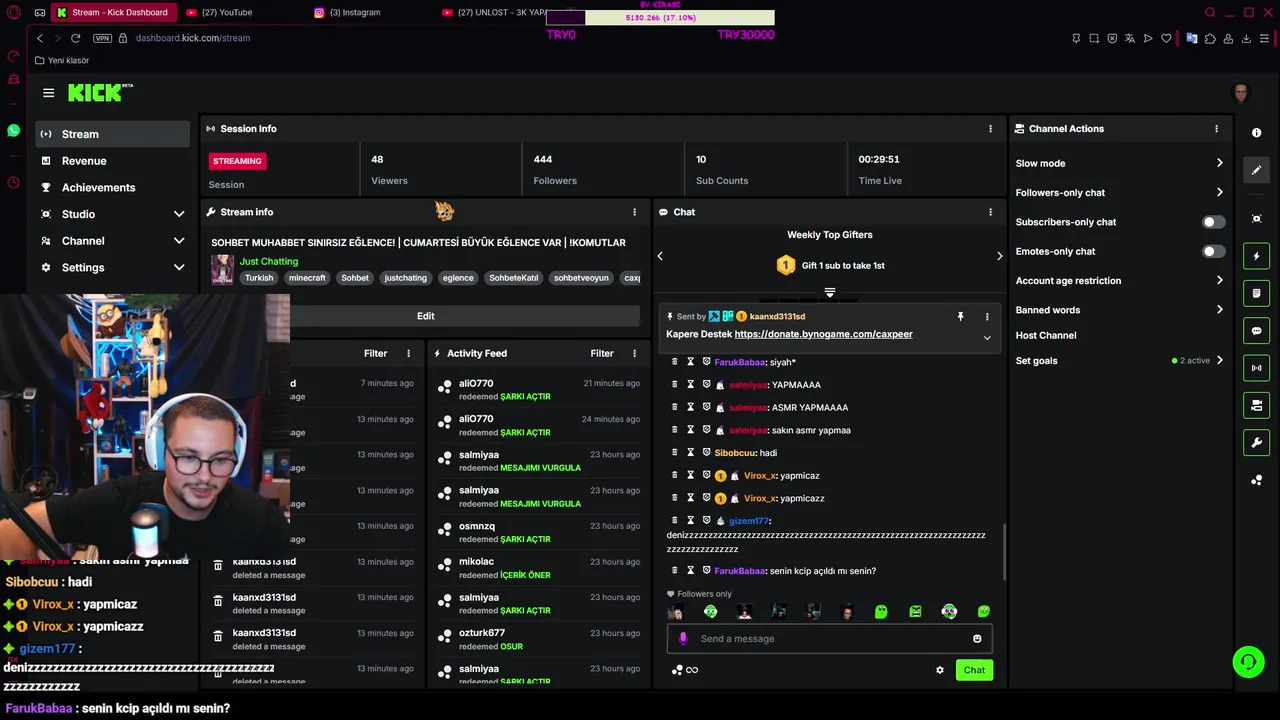The width and height of the screenshot is (1280, 720).
Task: Open the user avatar at top right
Action: (1241, 93)
